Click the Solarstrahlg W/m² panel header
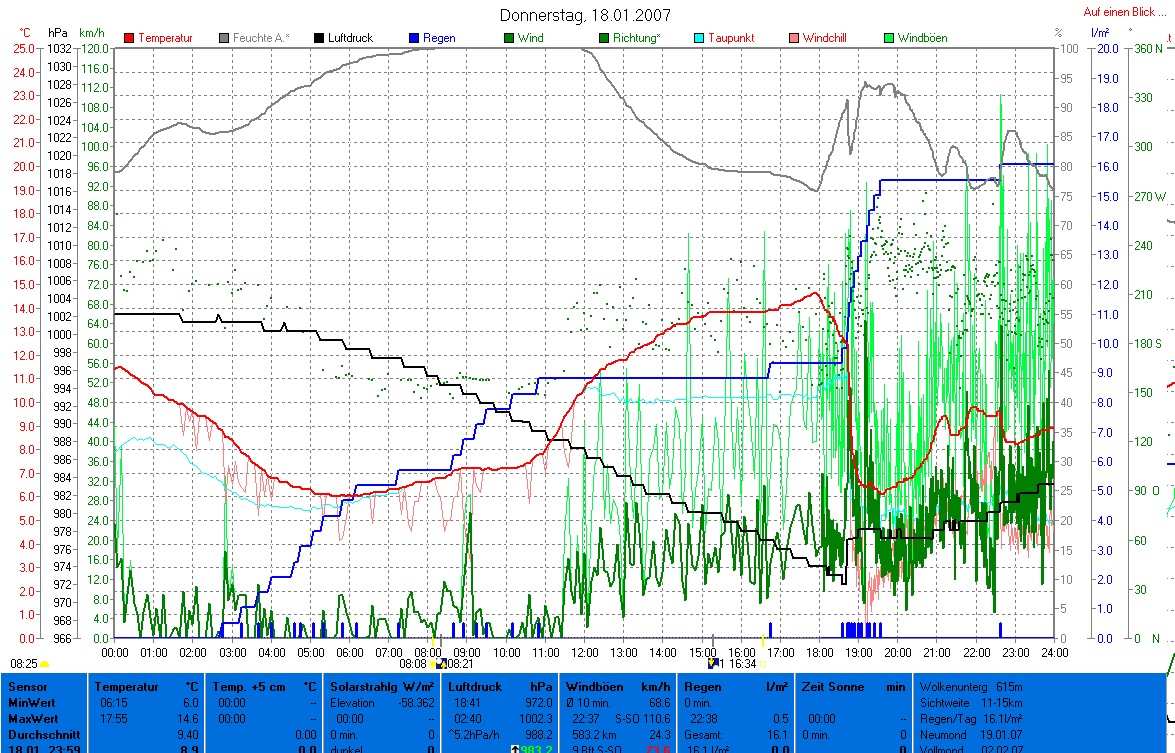Image resolution: width=1175 pixels, height=753 pixels. (381, 687)
